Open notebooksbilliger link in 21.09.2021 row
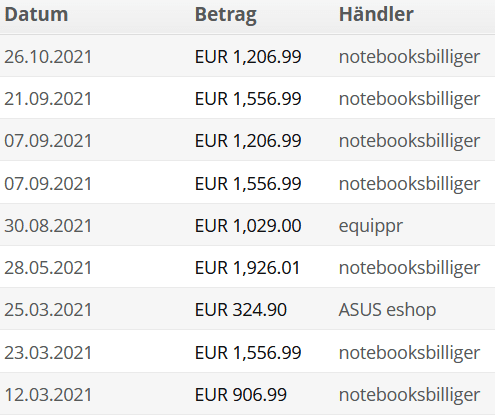This screenshot has height=418, width=495. point(409,99)
